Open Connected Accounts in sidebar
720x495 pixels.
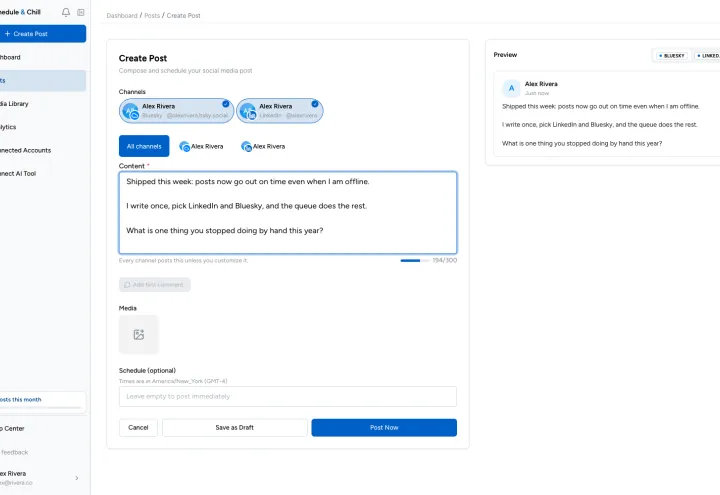(43, 150)
